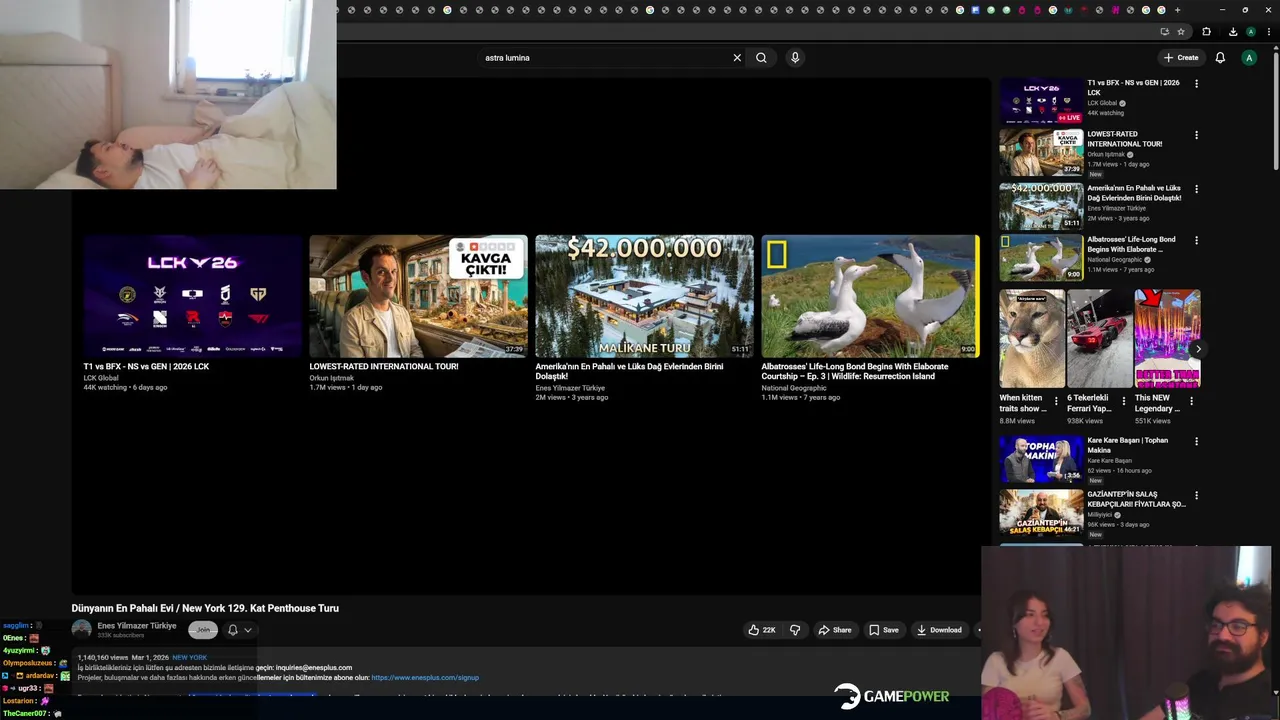
Task: Open sidebar Orkun Işıtmak tour video thumbnail
Action: tap(1041, 152)
